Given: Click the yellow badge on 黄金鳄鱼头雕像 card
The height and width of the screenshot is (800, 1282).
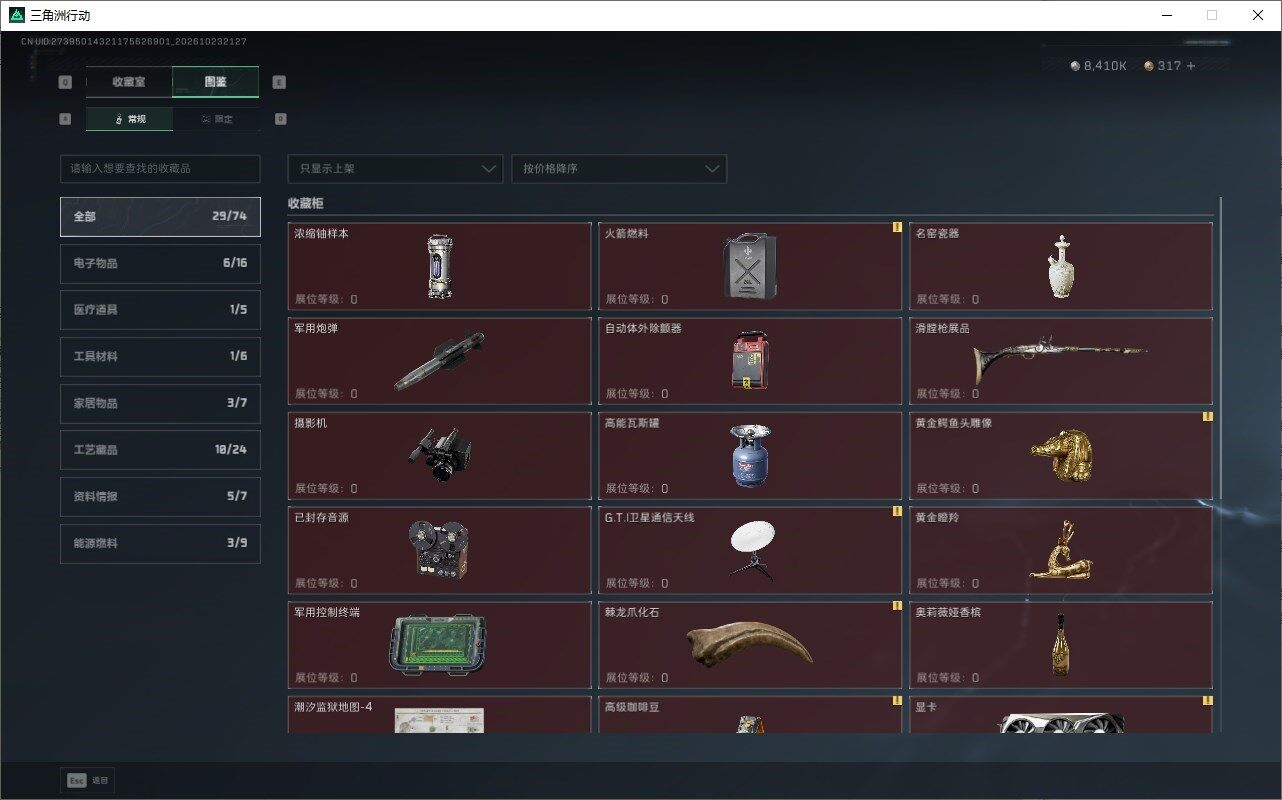Looking at the screenshot, I should click(x=1207, y=416).
